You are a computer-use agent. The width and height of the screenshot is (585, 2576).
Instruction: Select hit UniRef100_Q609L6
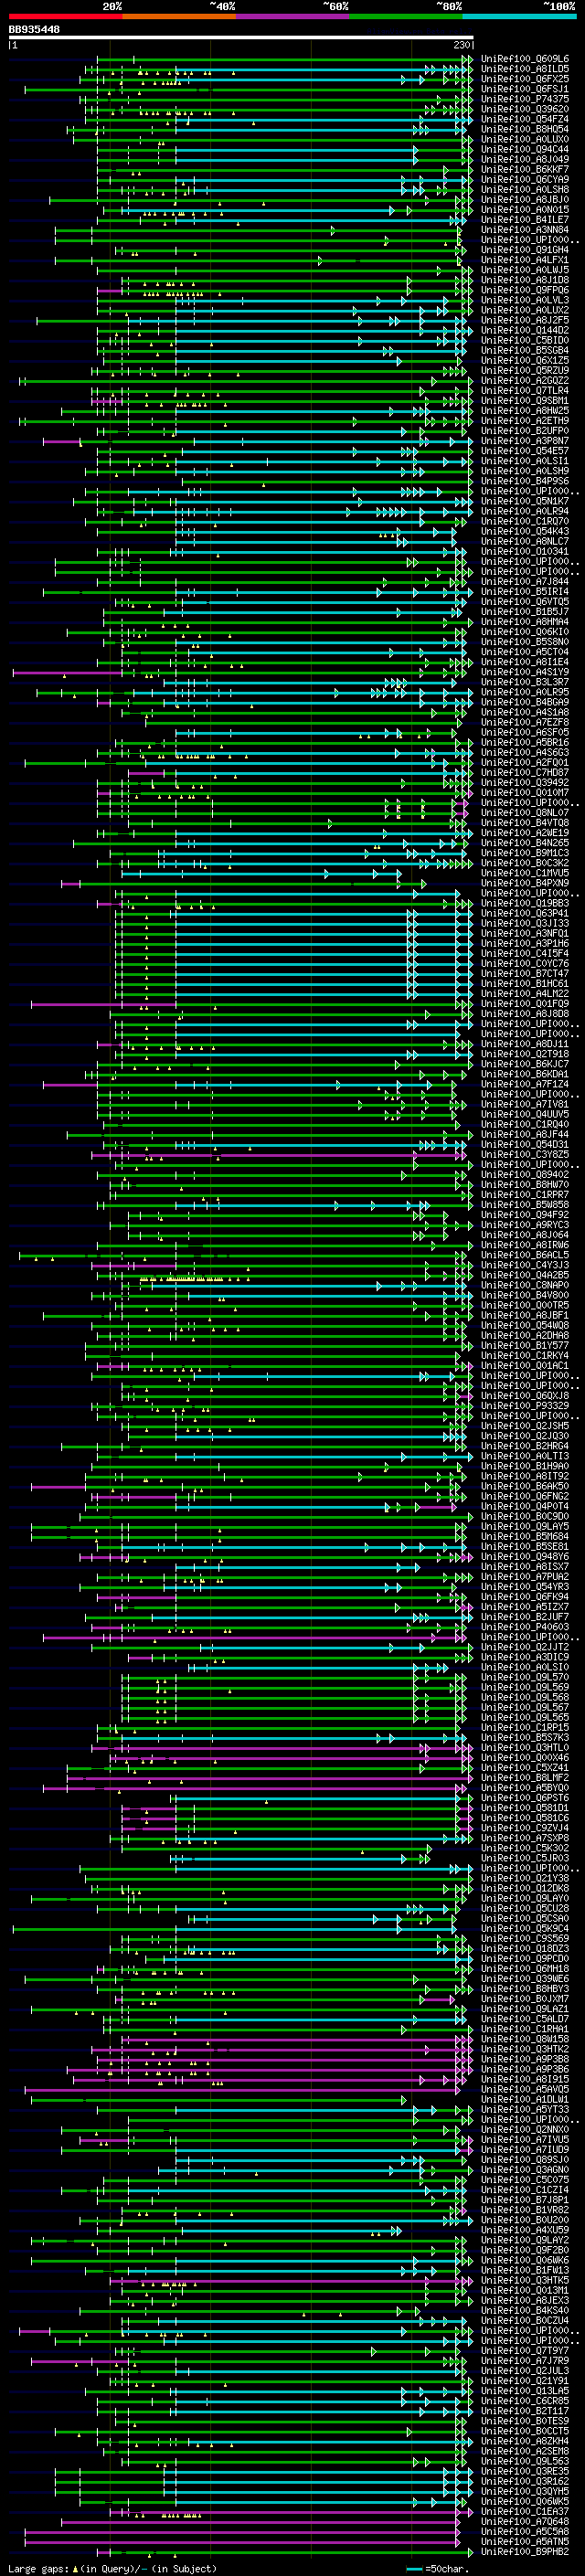pyautogui.click(x=525, y=59)
